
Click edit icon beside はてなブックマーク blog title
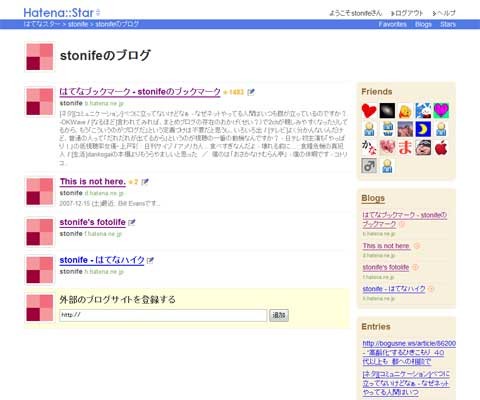point(251,92)
